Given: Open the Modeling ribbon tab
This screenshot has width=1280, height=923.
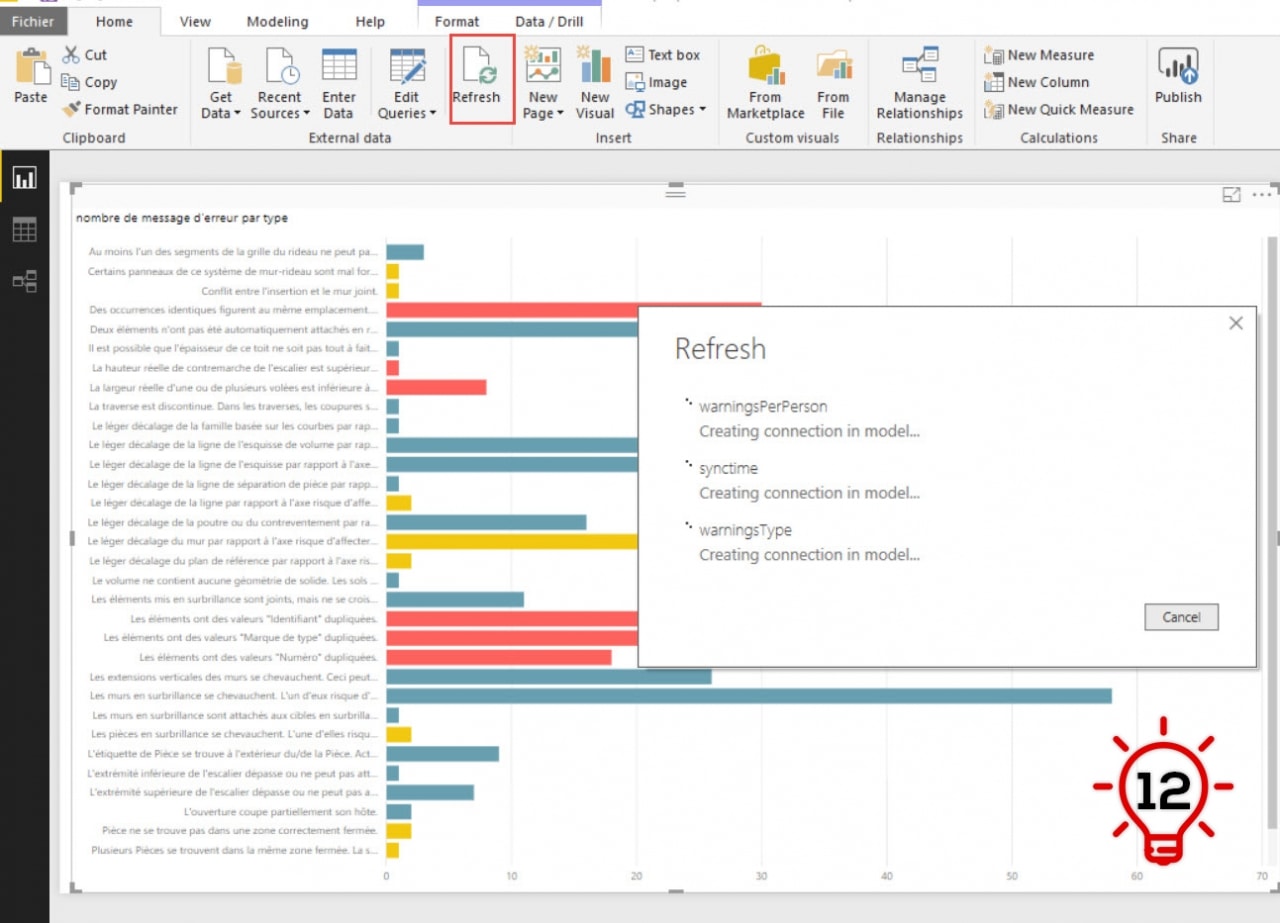Looking at the screenshot, I should click(x=277, y=21).
